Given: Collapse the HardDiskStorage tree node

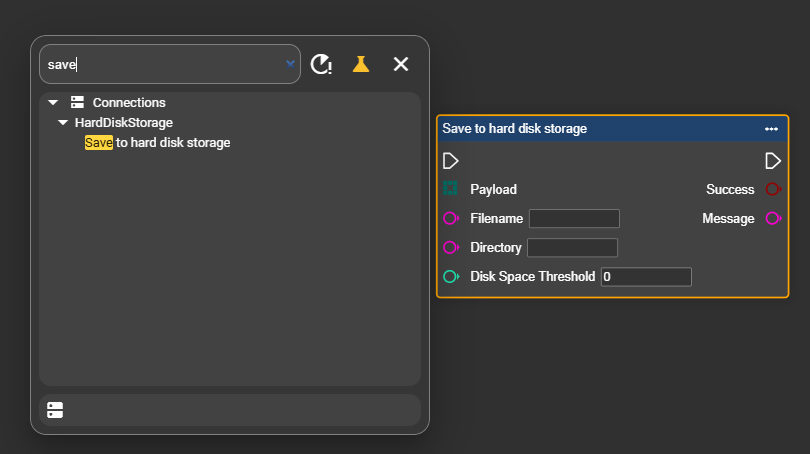Looking at the screenshot, I should pyautogui.click(x=63, y=123).
